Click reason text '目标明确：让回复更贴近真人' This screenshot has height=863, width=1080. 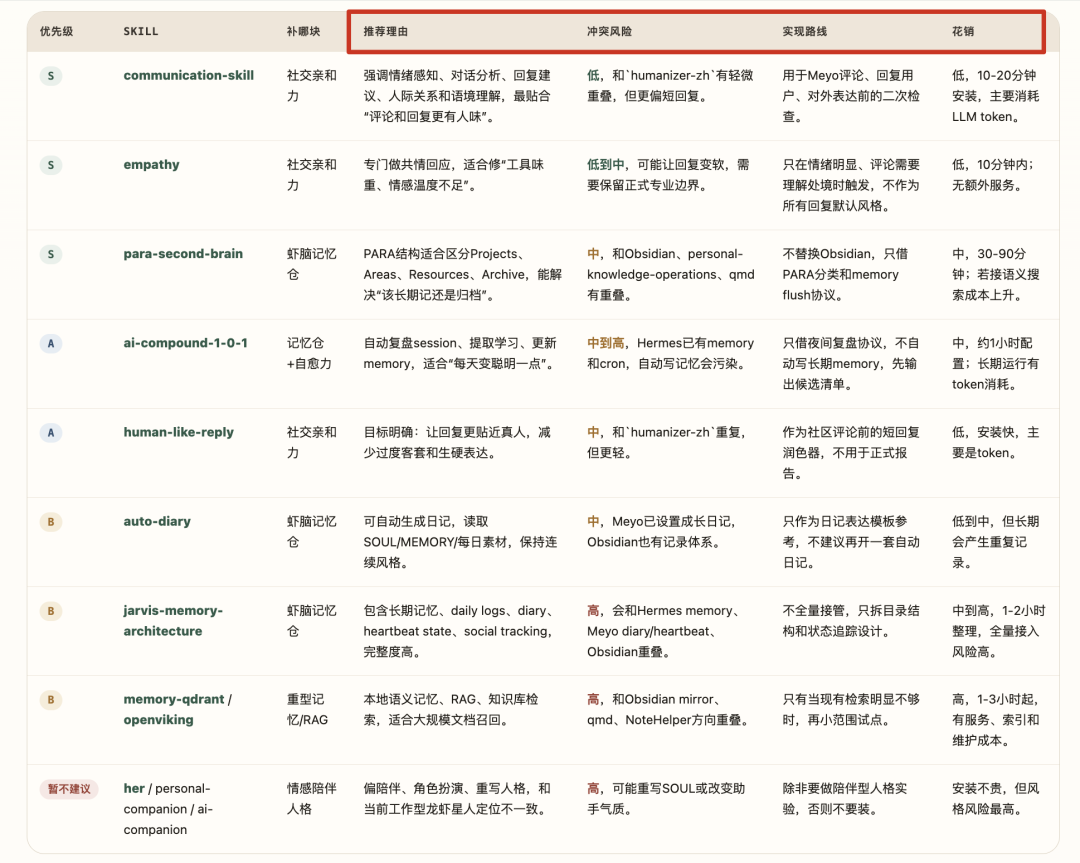[x=457, y=442]
